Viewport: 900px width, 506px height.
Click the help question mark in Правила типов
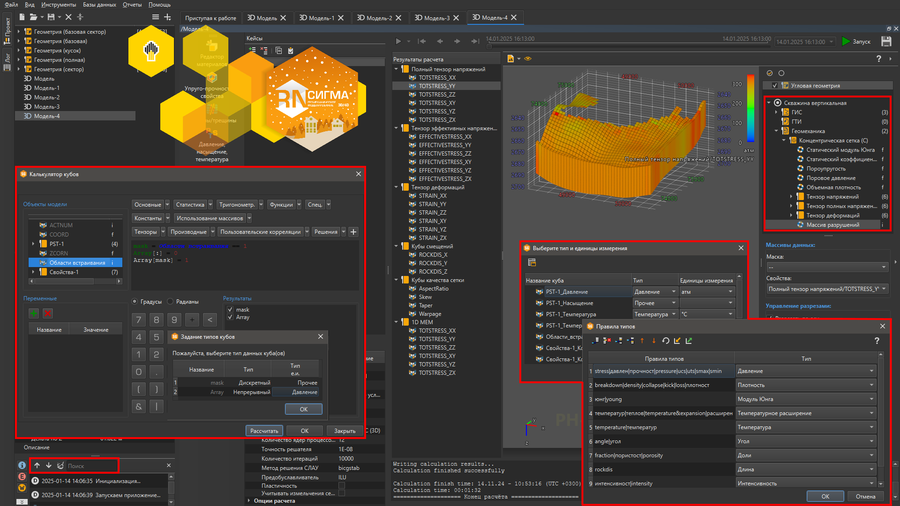[877, 341]
